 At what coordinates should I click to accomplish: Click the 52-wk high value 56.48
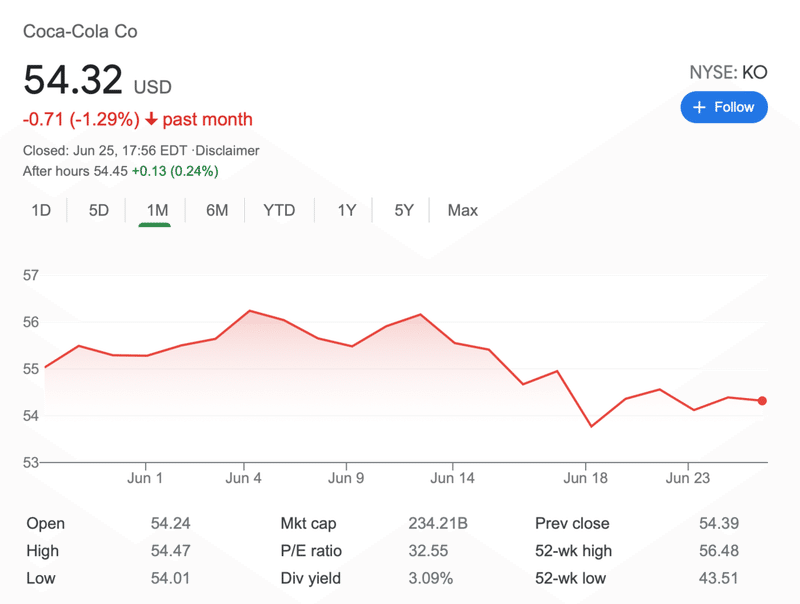point(719,551)
